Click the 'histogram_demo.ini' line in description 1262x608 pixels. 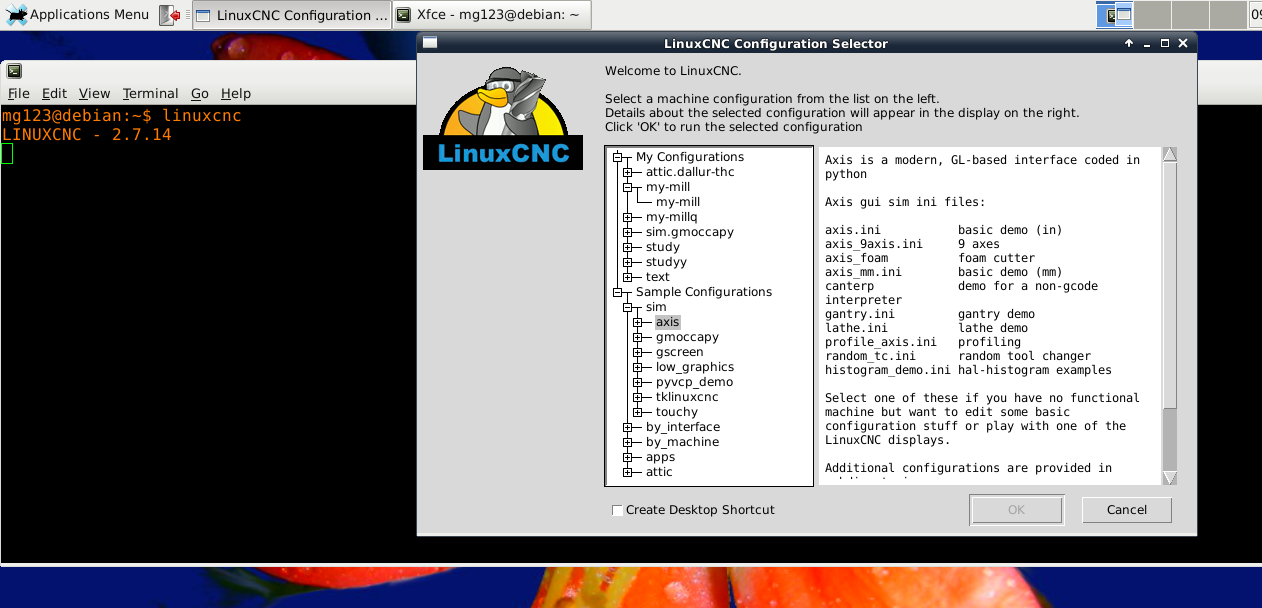coord(968,370)
